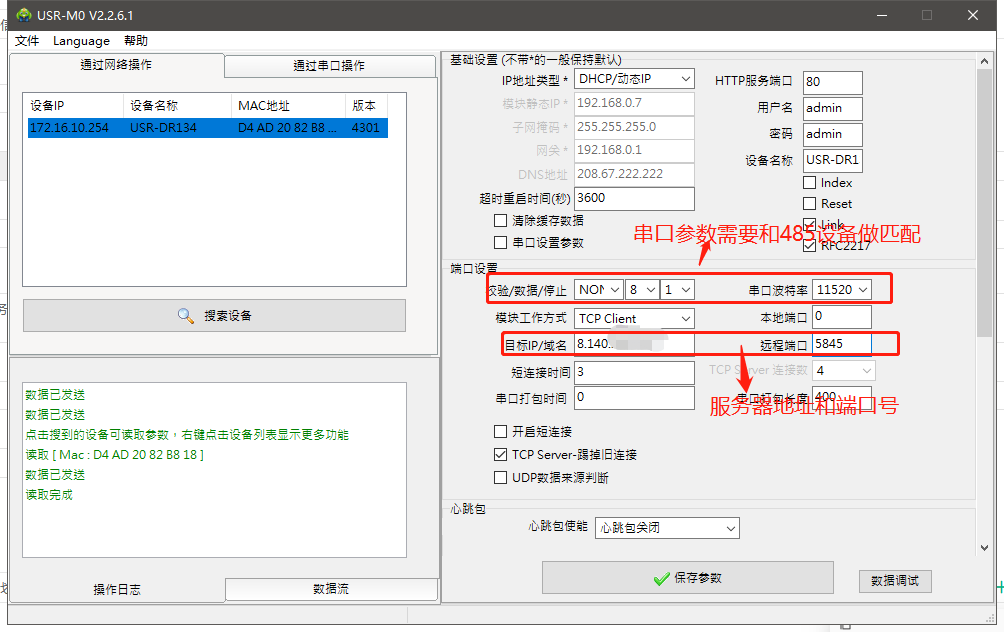Enable the UDP数据来源判断 checkbox
Screen dimensions: 1004x632
click(501, 478)
